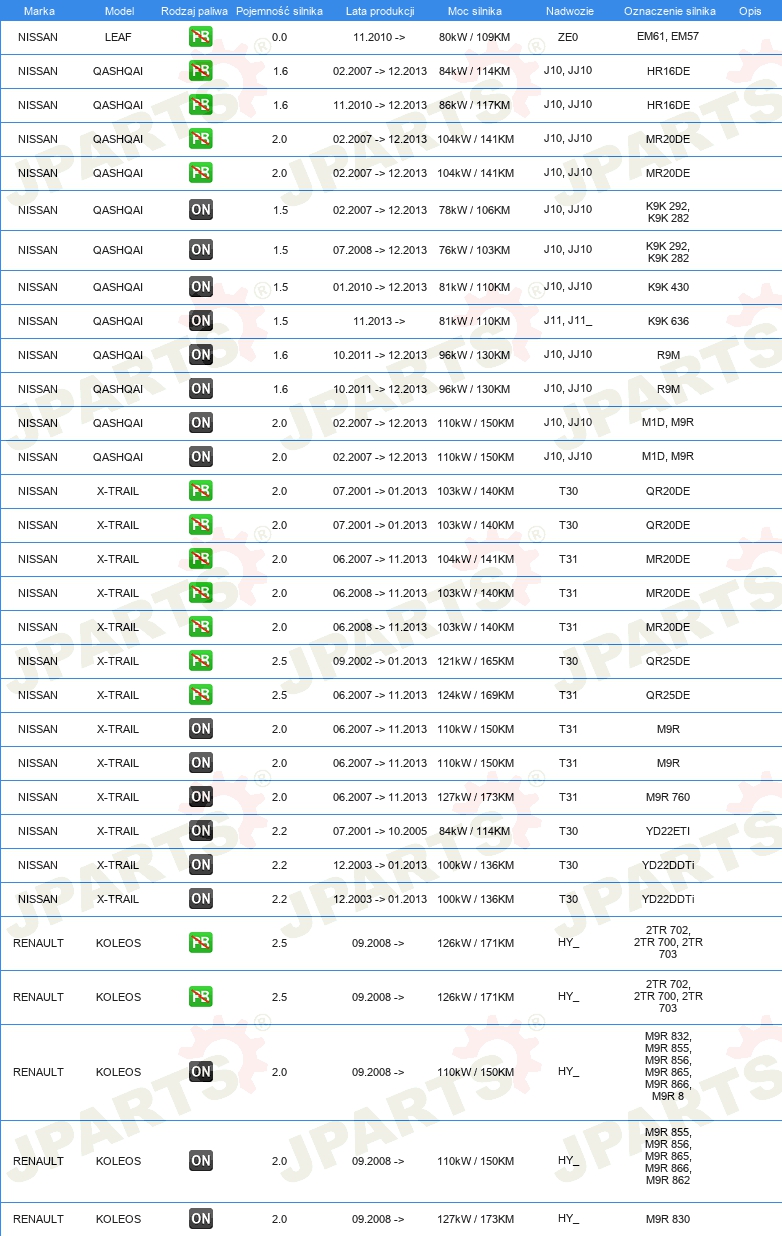Click the ON fuel icon in the M9R 760 row

pos(200,797)
